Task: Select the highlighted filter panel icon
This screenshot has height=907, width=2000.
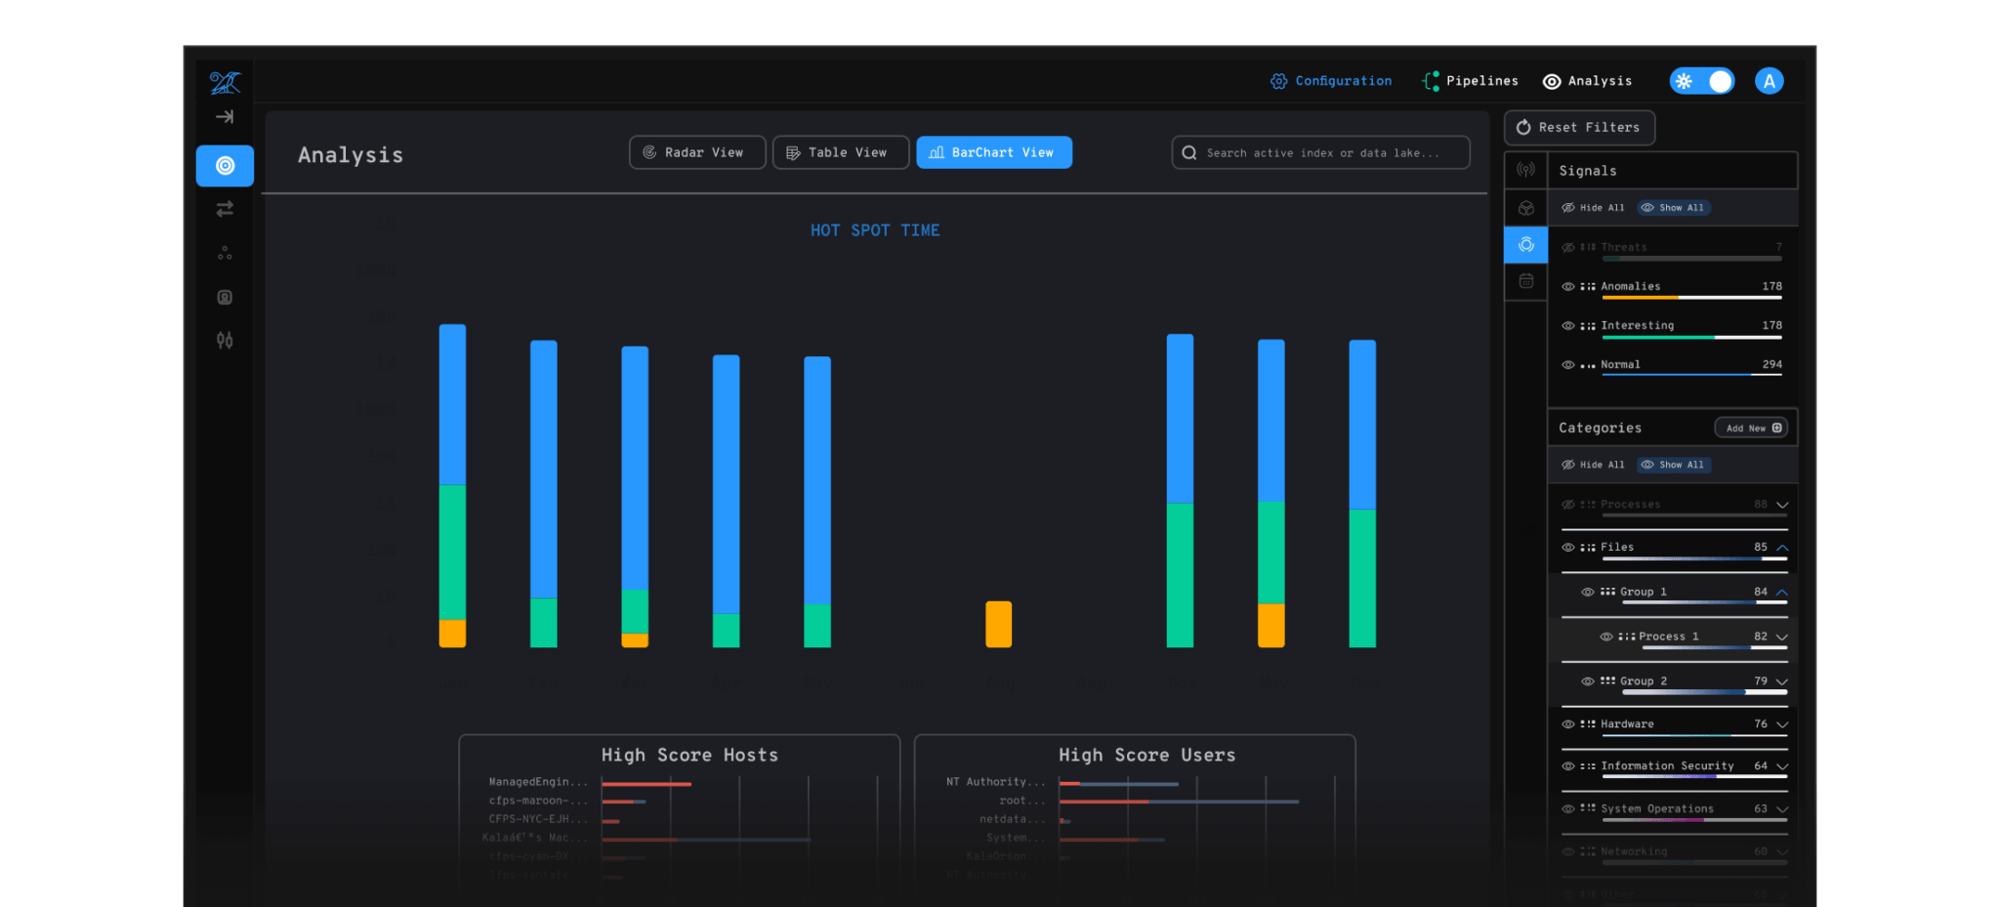Action: tap(1526, 245)
